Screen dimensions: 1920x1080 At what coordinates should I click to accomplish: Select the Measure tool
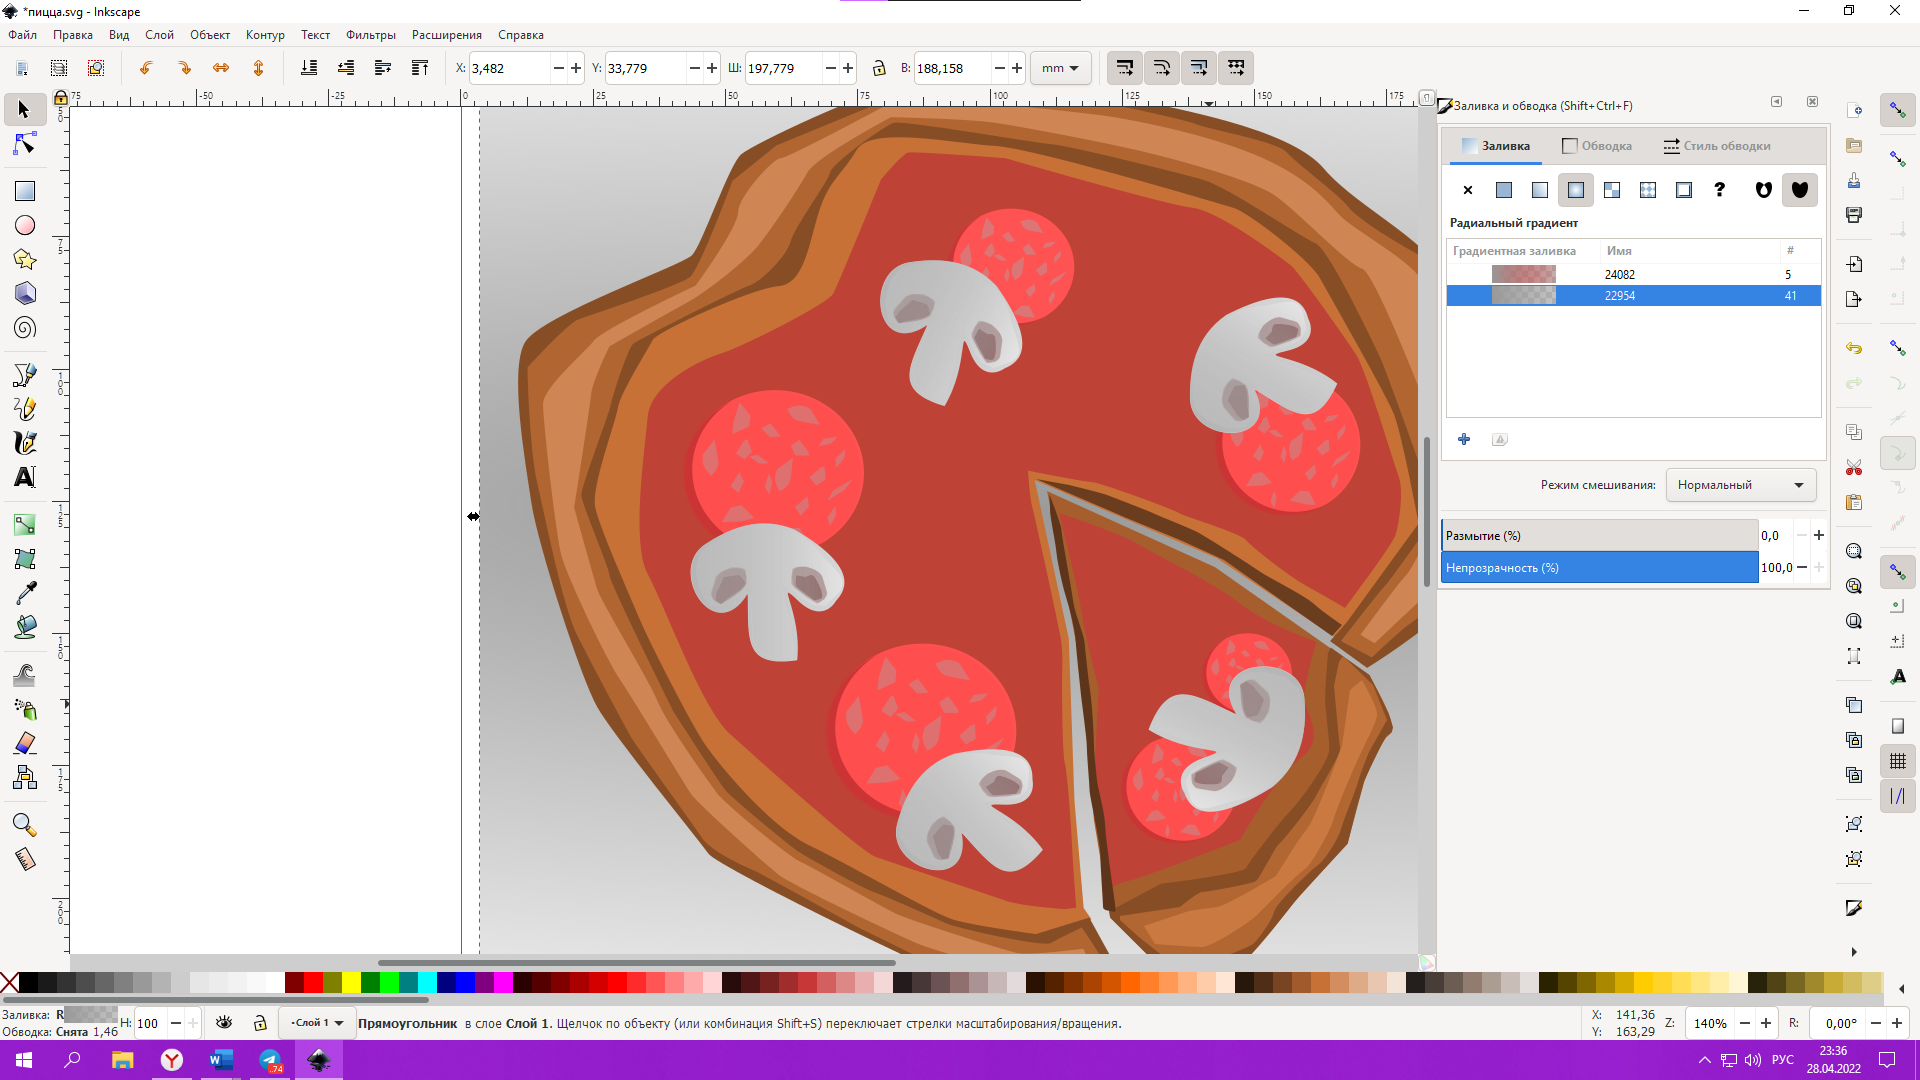tap(25, 859)
